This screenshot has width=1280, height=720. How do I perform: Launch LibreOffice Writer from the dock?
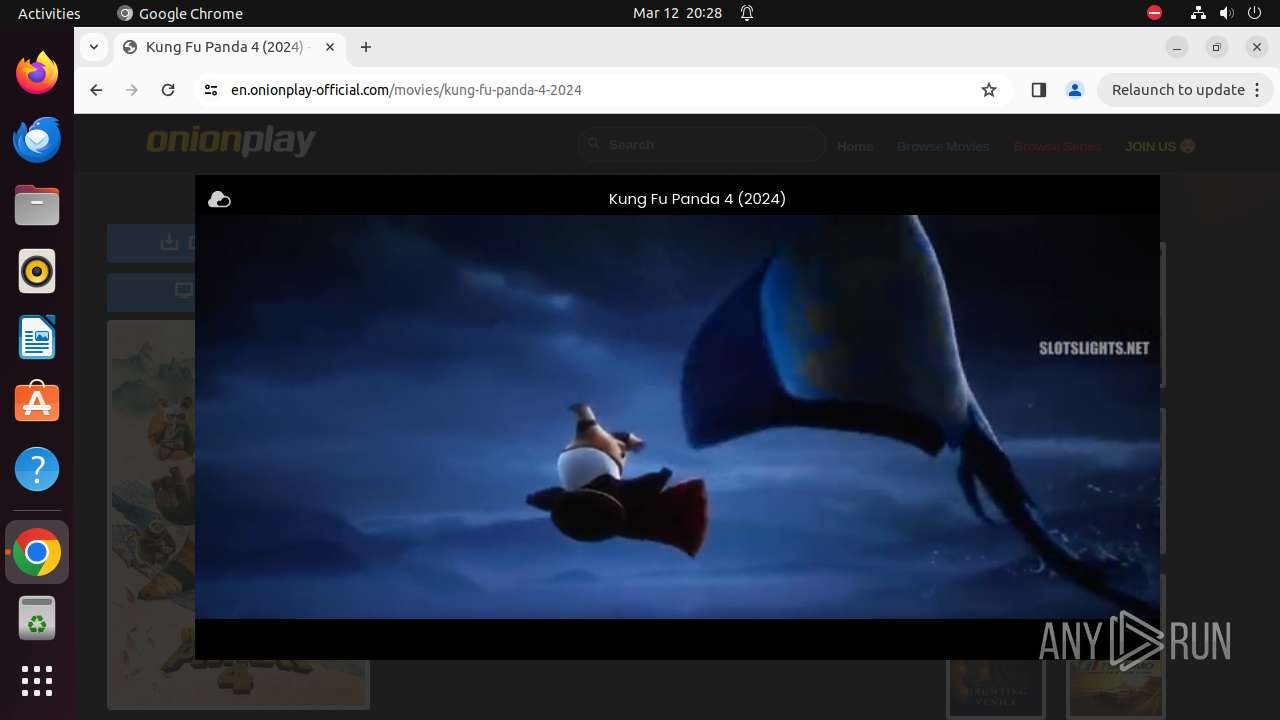click(37, 337)
